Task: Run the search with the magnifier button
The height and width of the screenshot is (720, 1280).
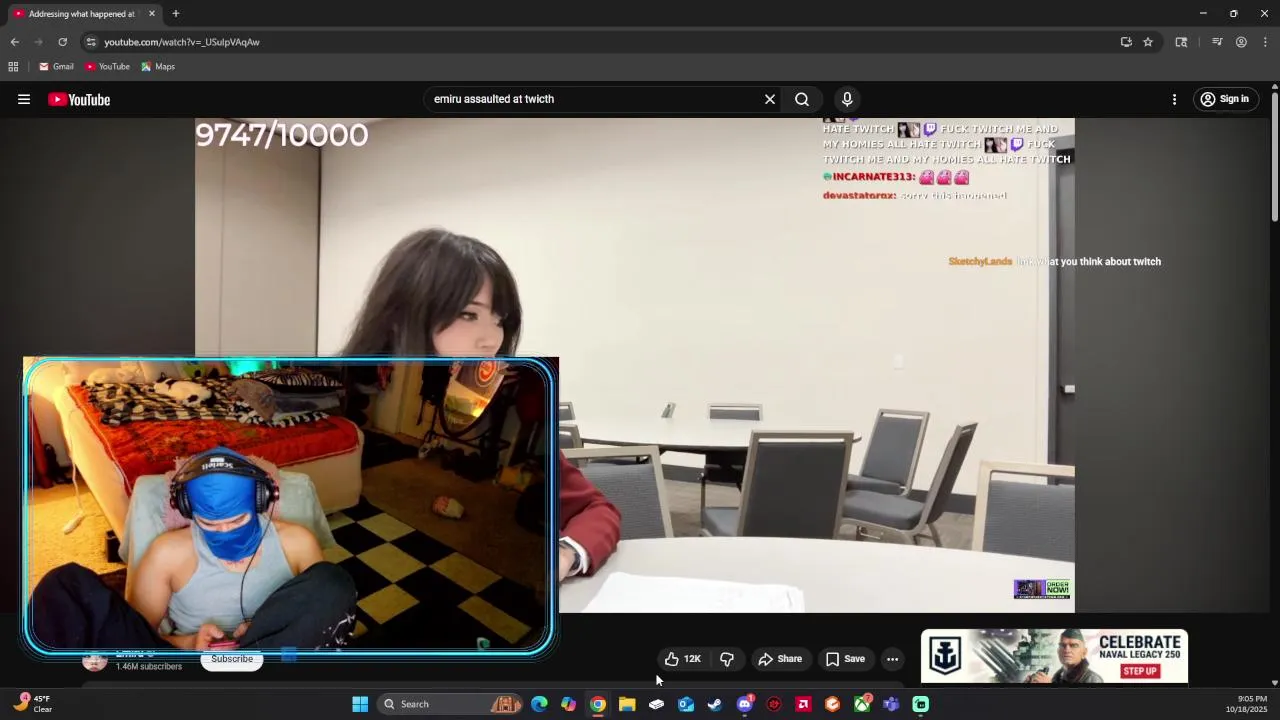Action: coord(802,99)
